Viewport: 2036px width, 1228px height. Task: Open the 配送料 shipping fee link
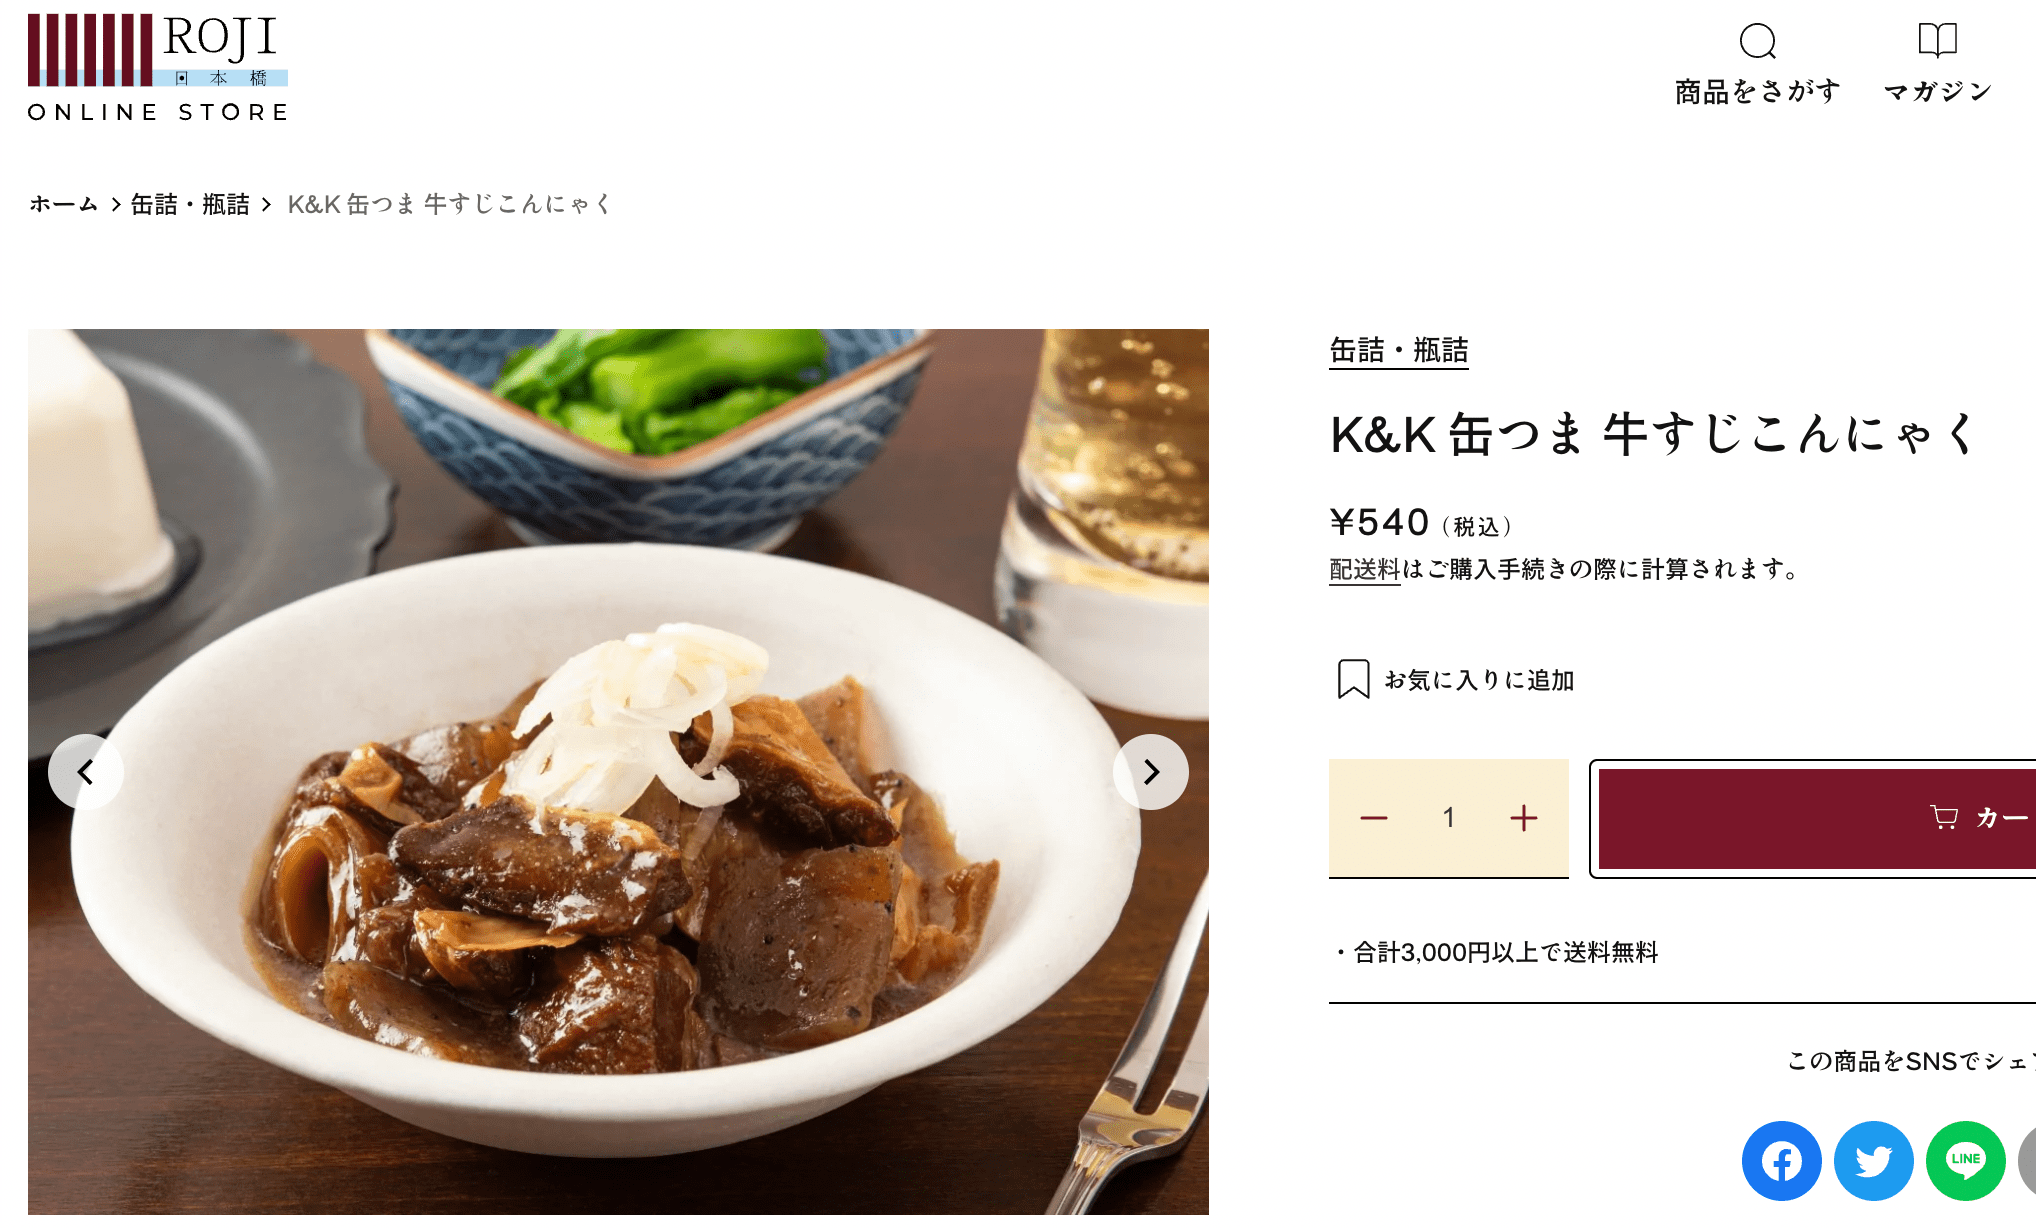(1364, 569)
